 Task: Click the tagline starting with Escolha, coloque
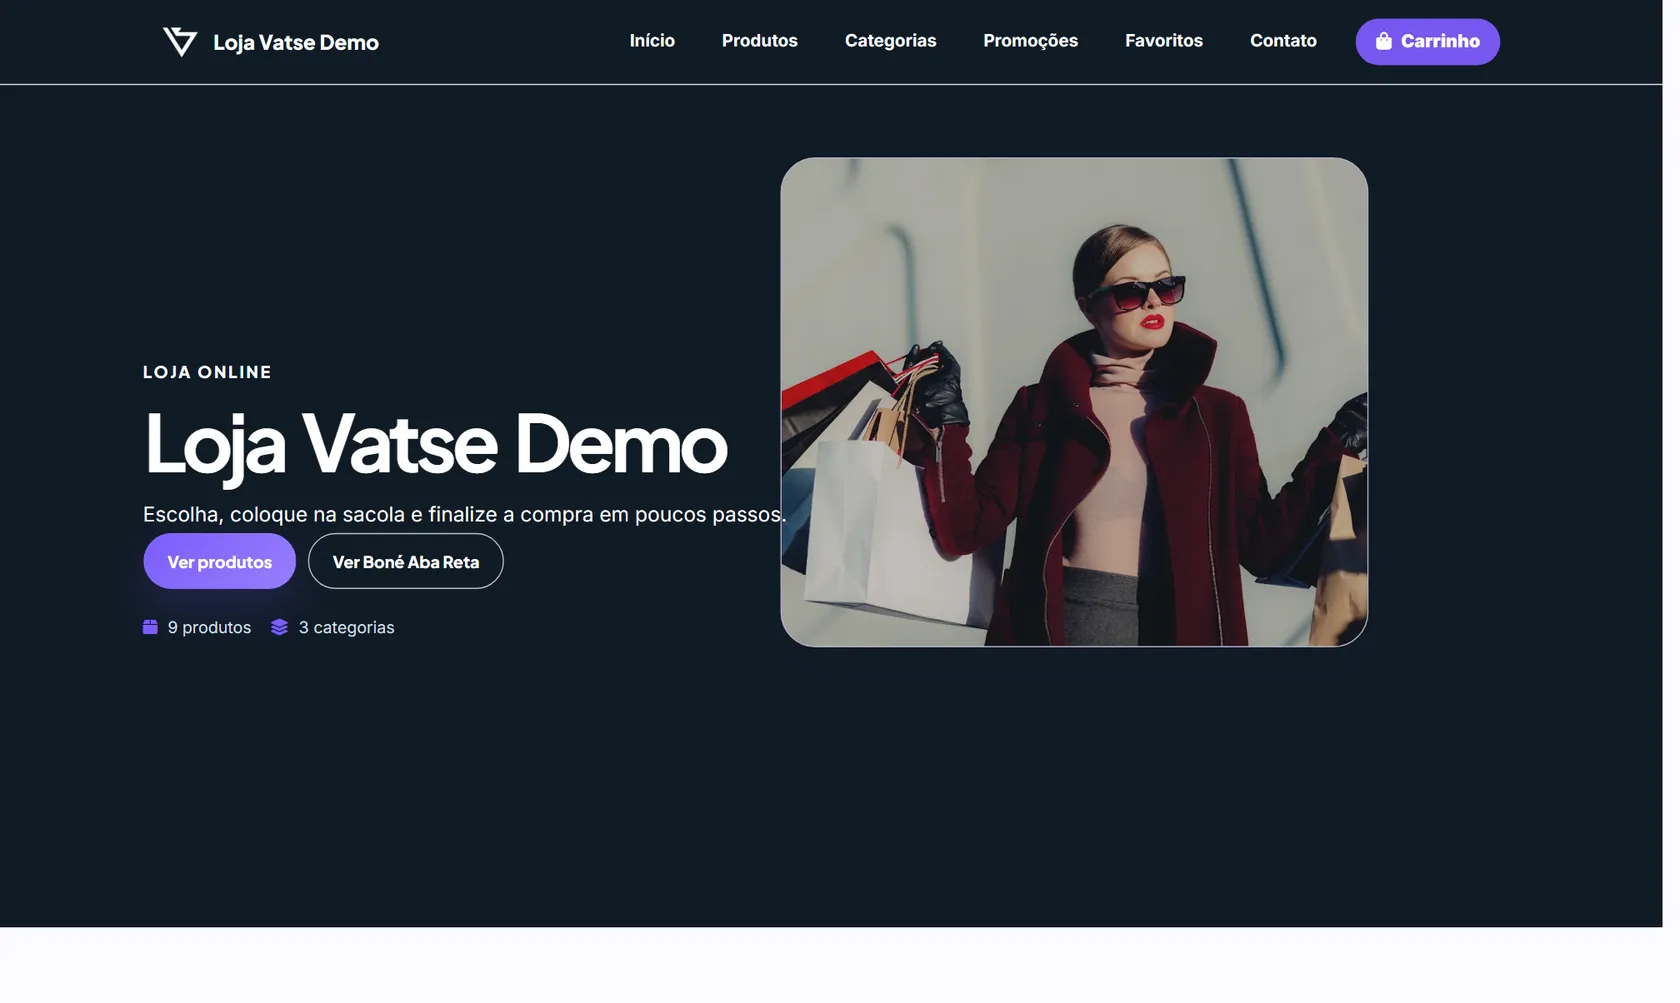tap(464, 514)
